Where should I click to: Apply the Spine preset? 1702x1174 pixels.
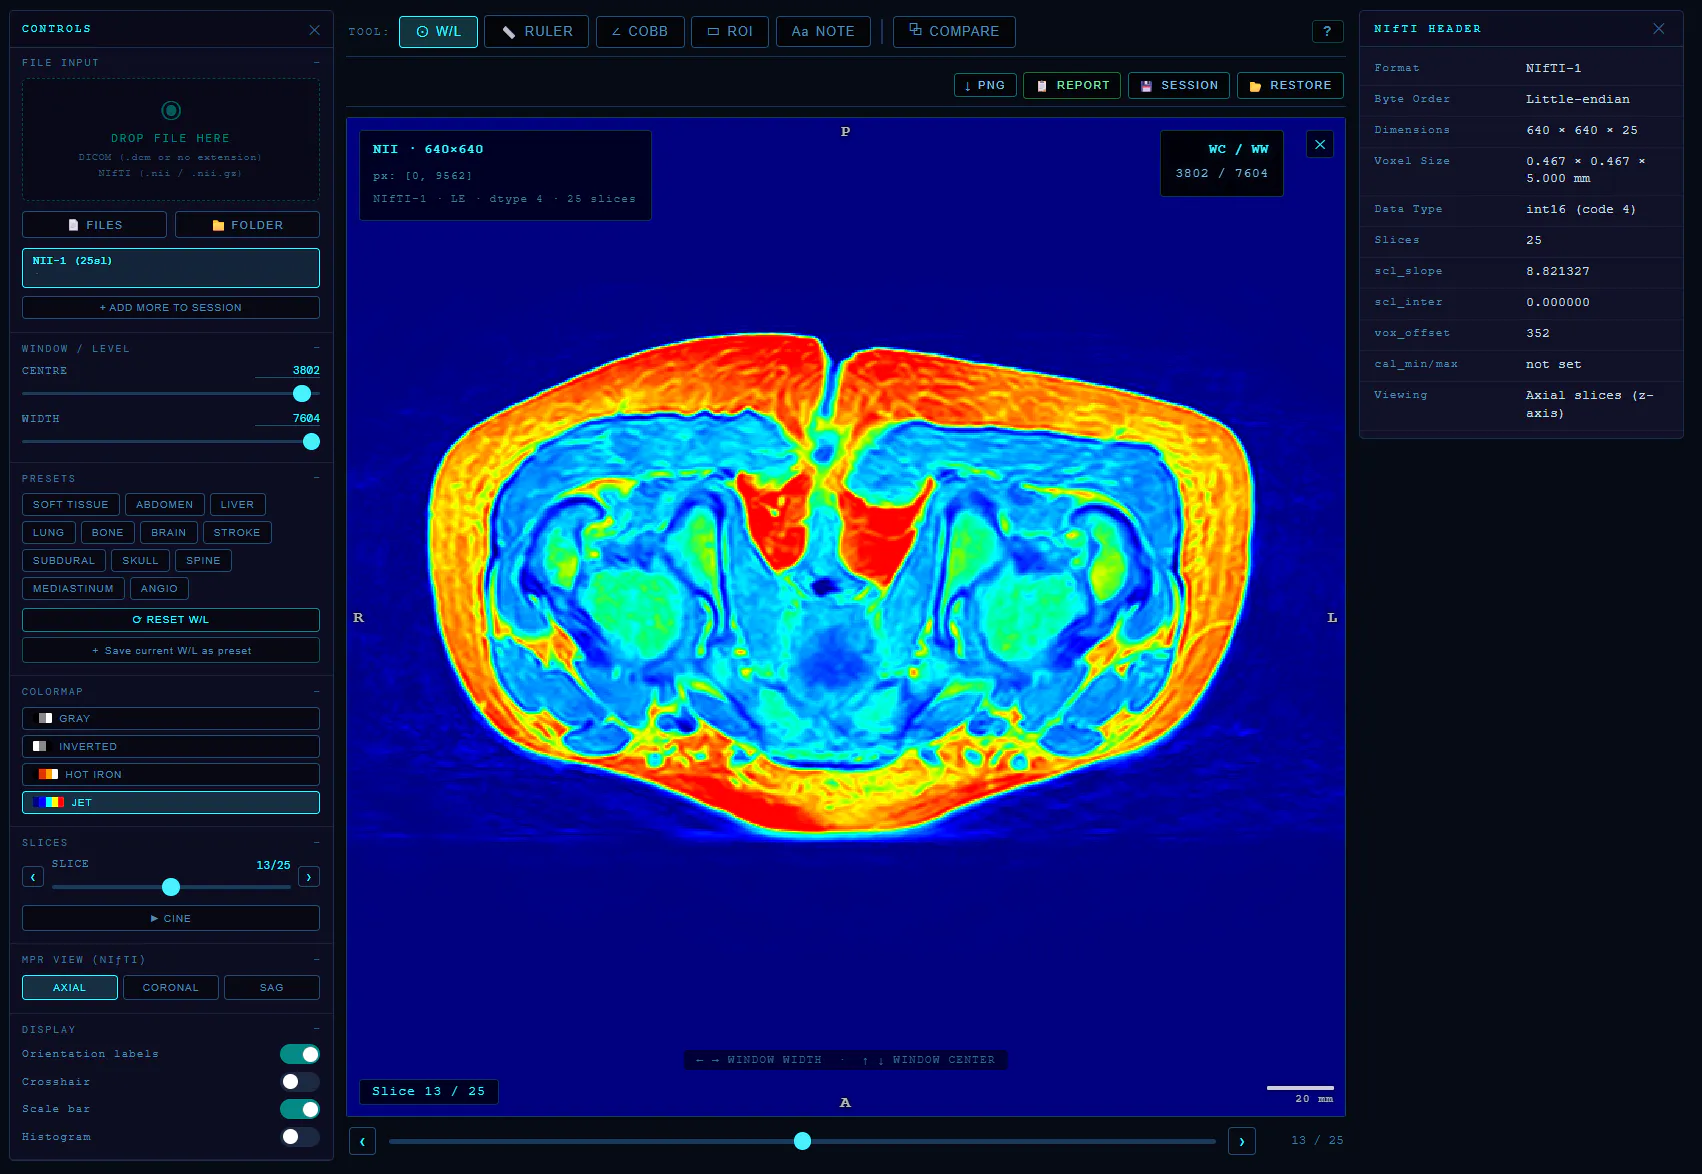[x=203, y=561]
